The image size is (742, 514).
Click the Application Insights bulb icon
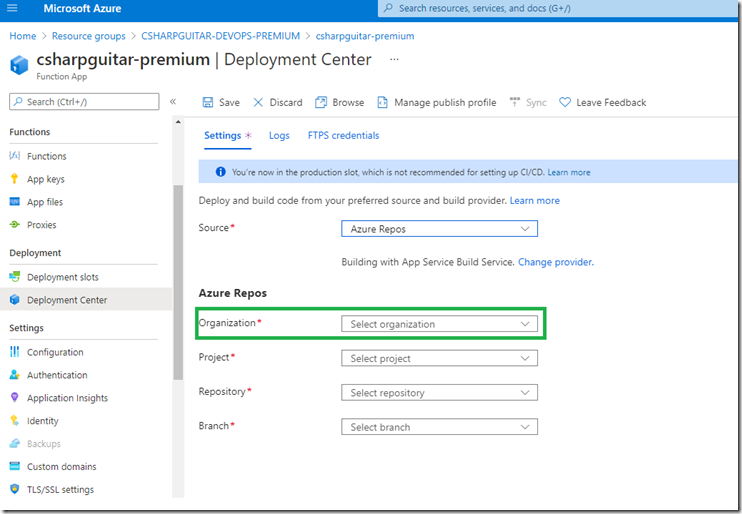click(15, 397)
